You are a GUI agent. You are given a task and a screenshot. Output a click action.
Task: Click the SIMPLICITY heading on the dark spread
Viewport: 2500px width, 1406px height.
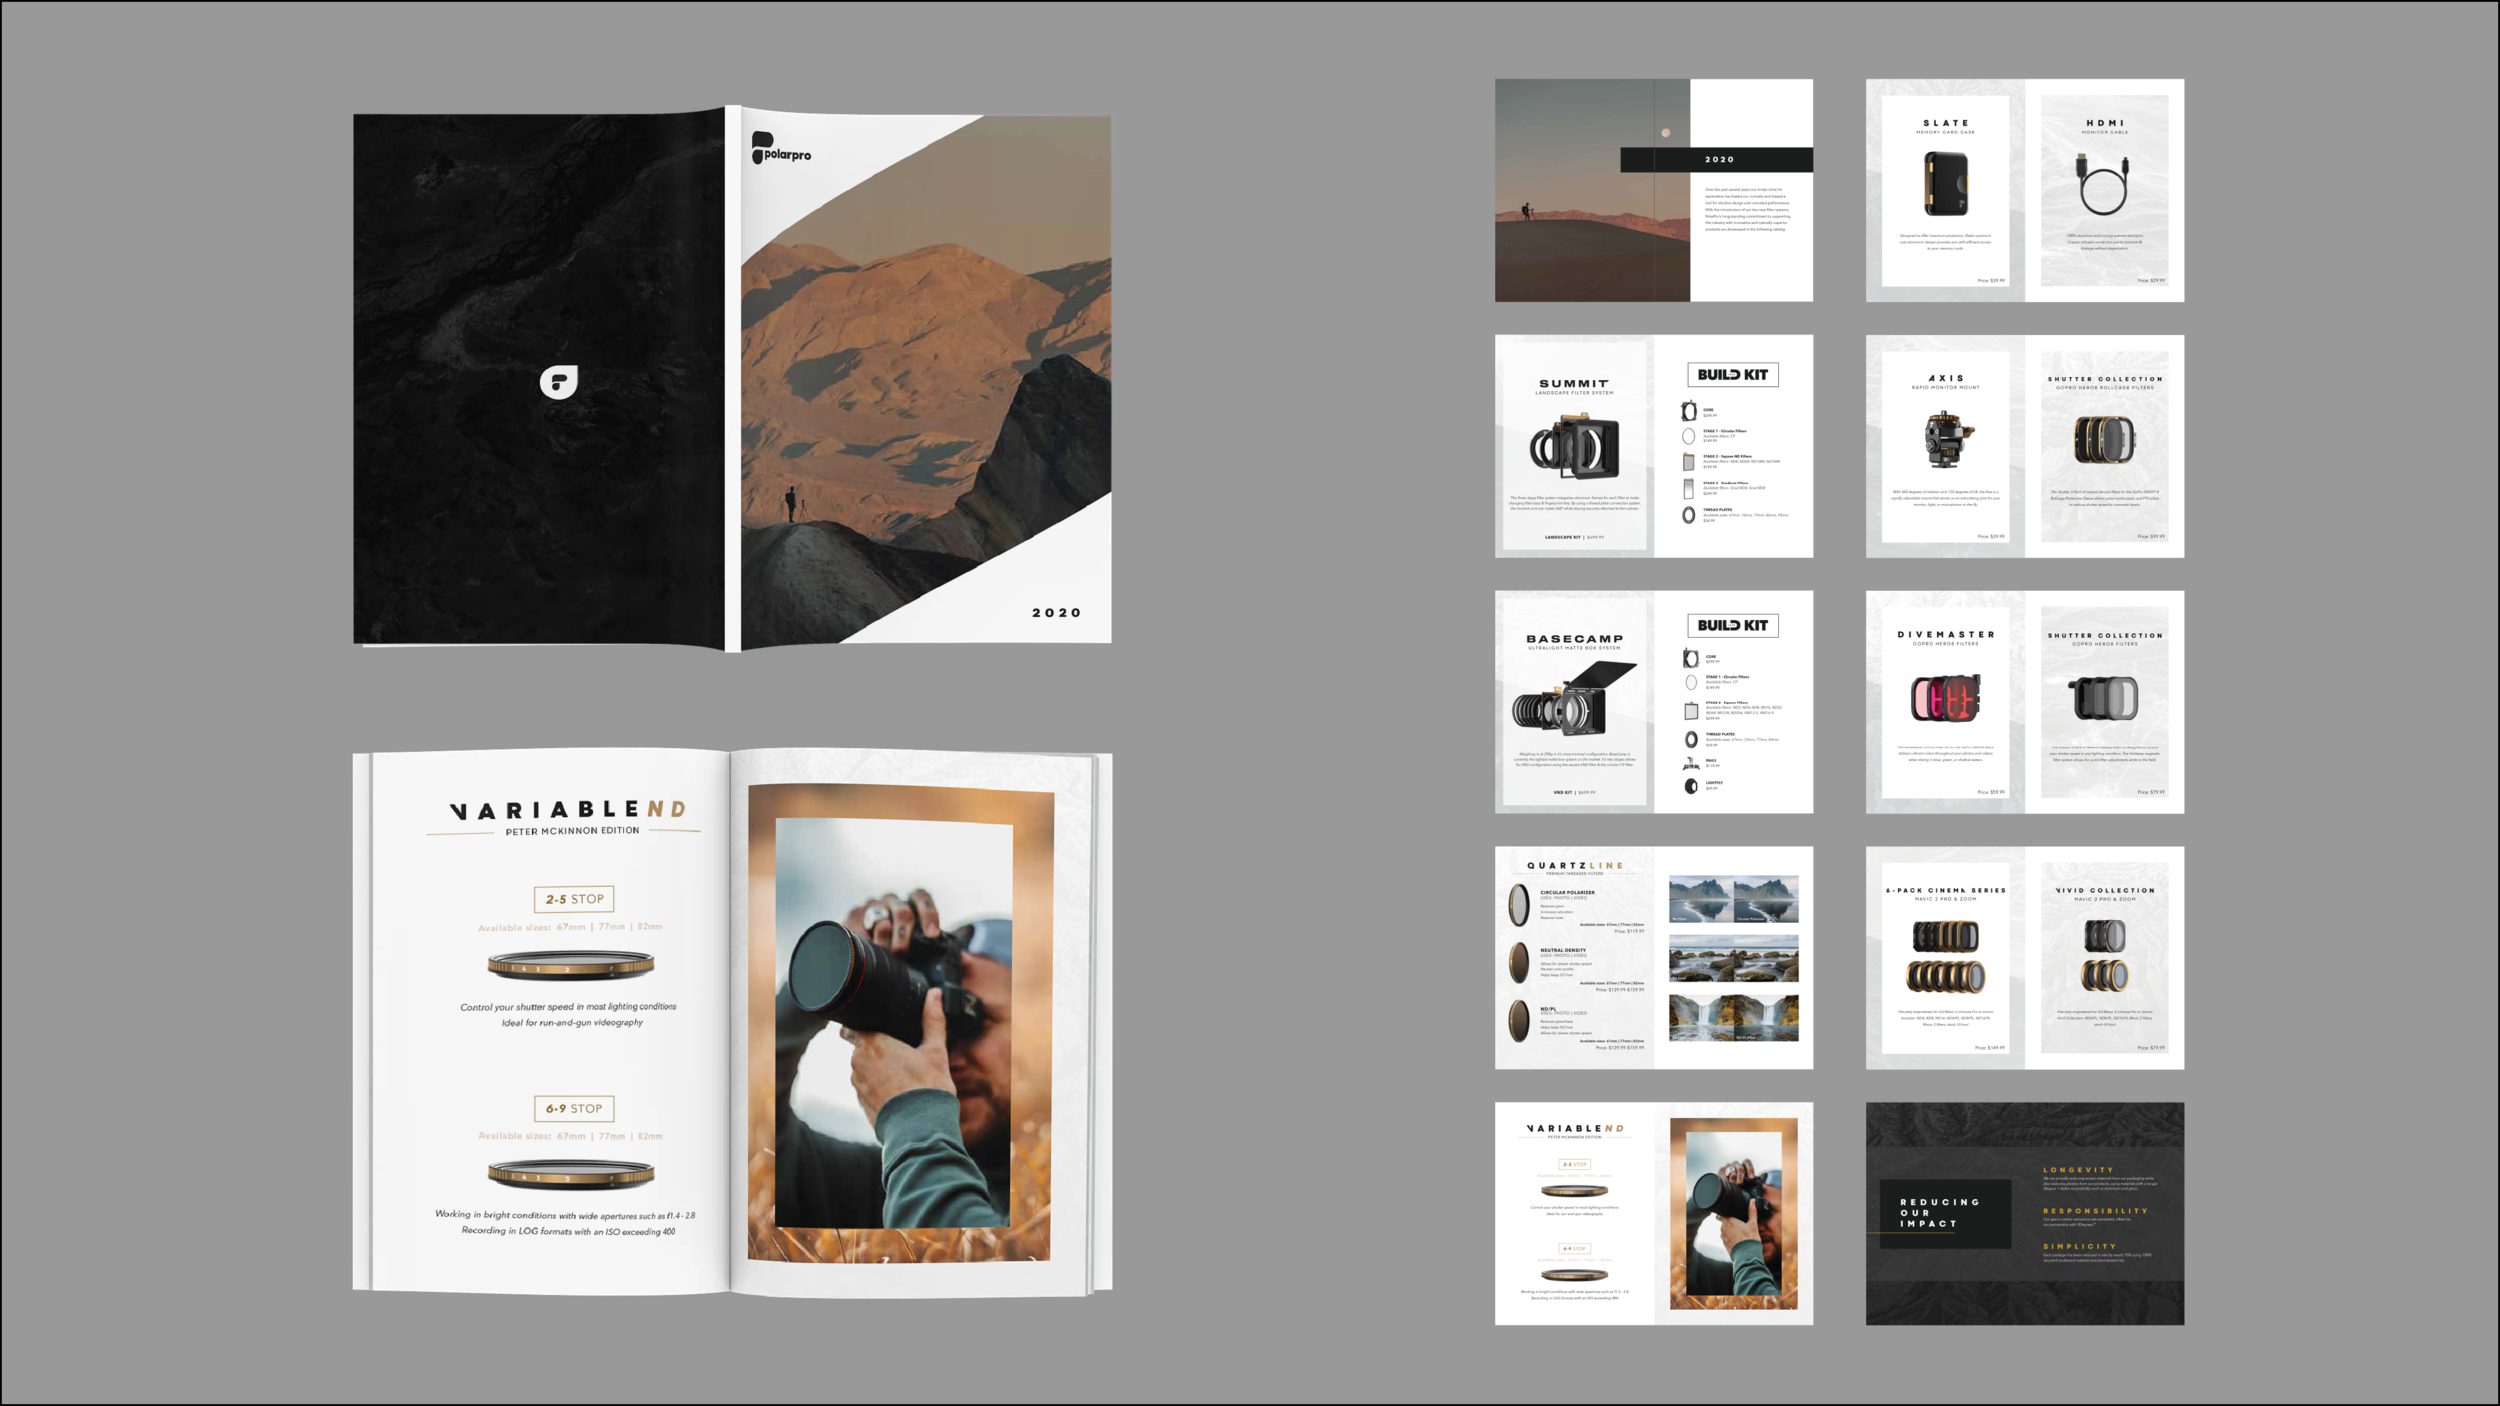click(2079, 1247)
